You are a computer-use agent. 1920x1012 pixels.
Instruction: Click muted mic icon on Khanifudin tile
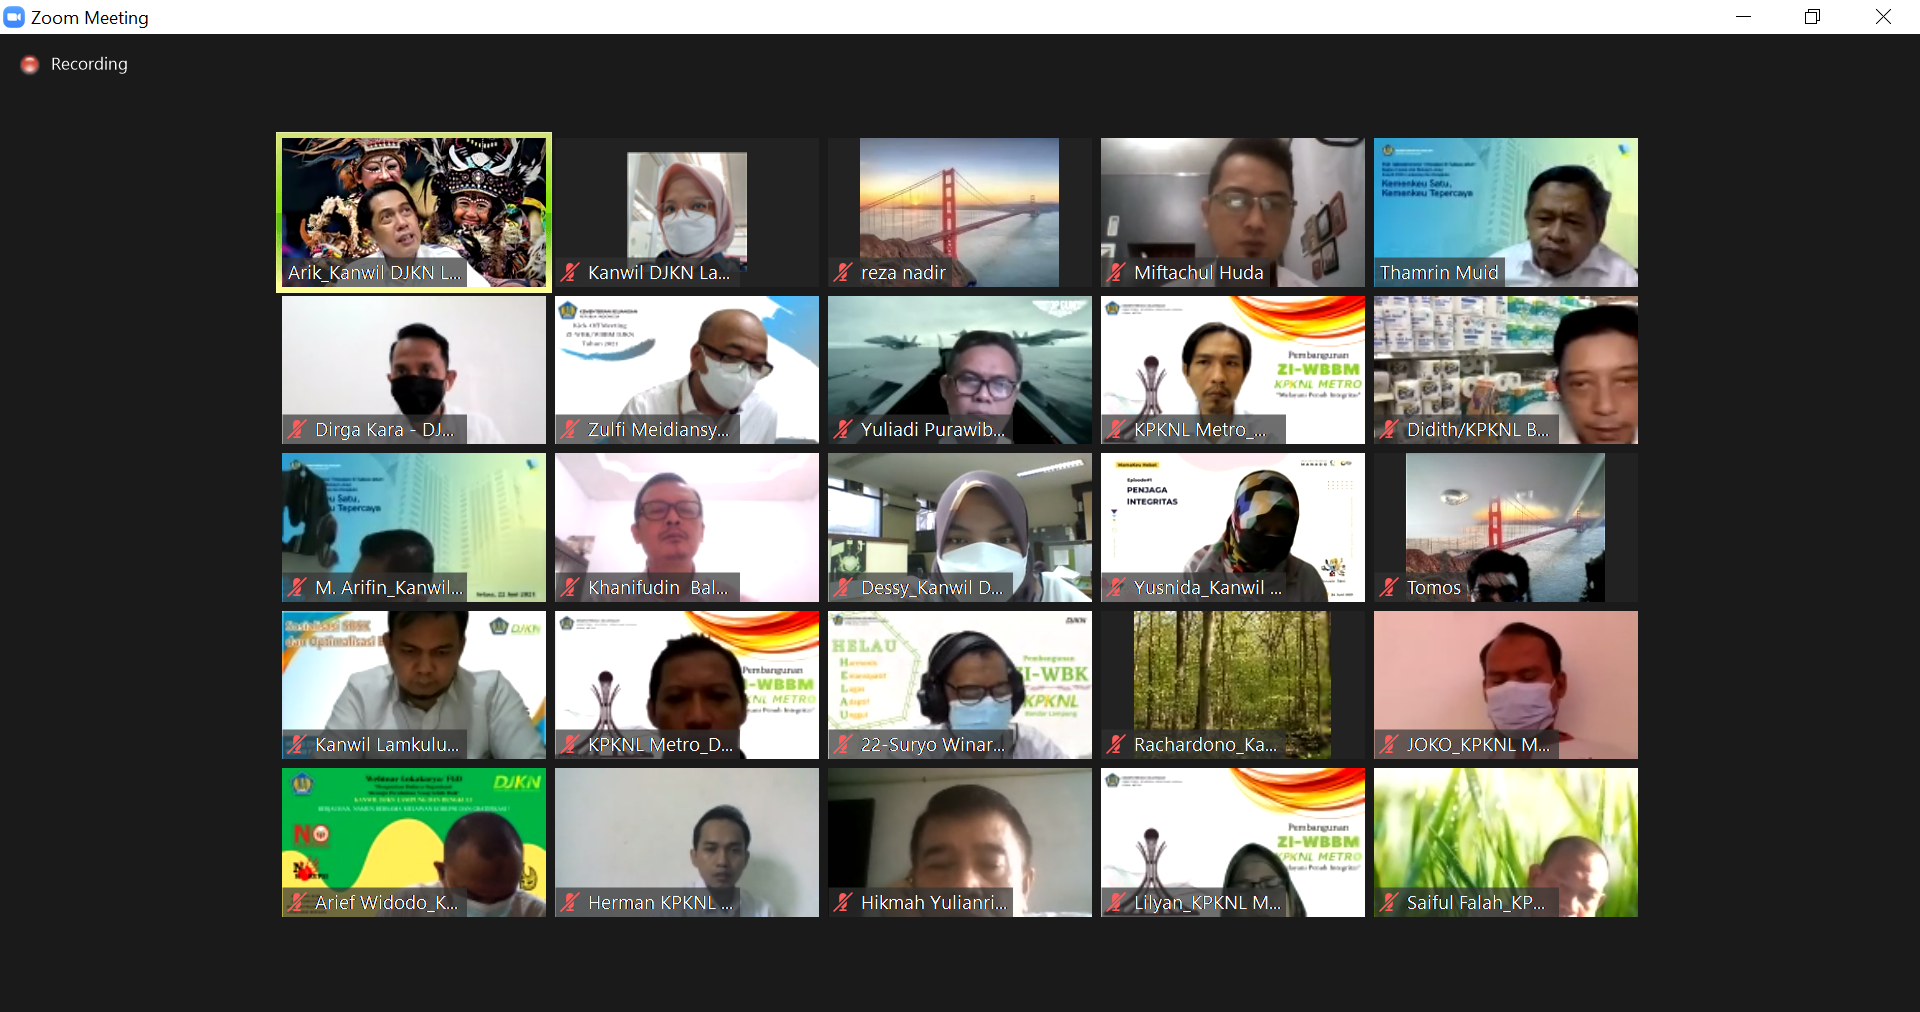point(570,587)
